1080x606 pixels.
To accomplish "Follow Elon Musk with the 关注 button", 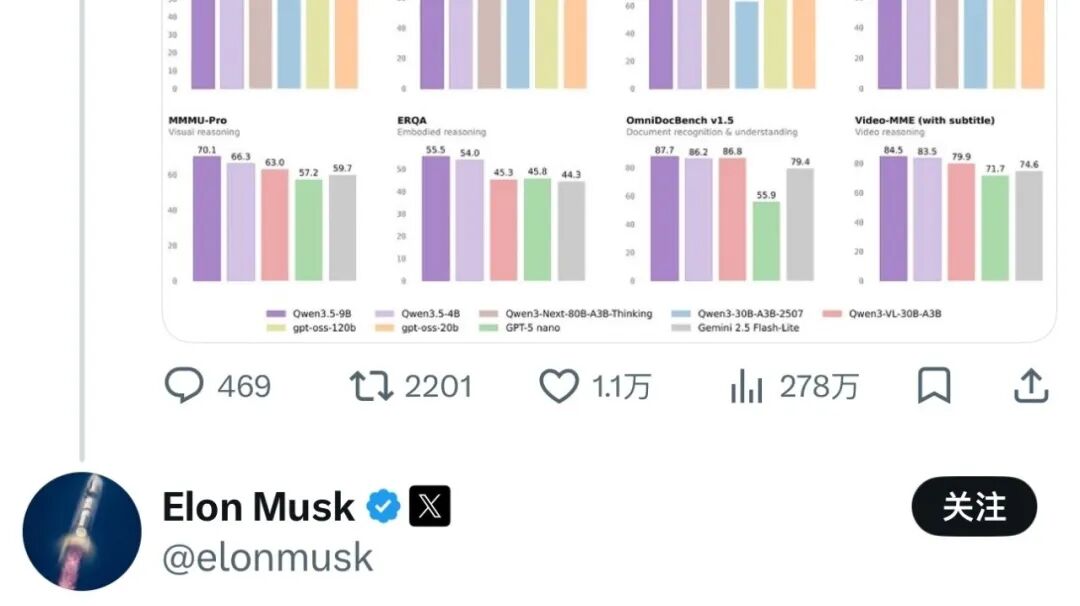I will [x=974, y=506].
